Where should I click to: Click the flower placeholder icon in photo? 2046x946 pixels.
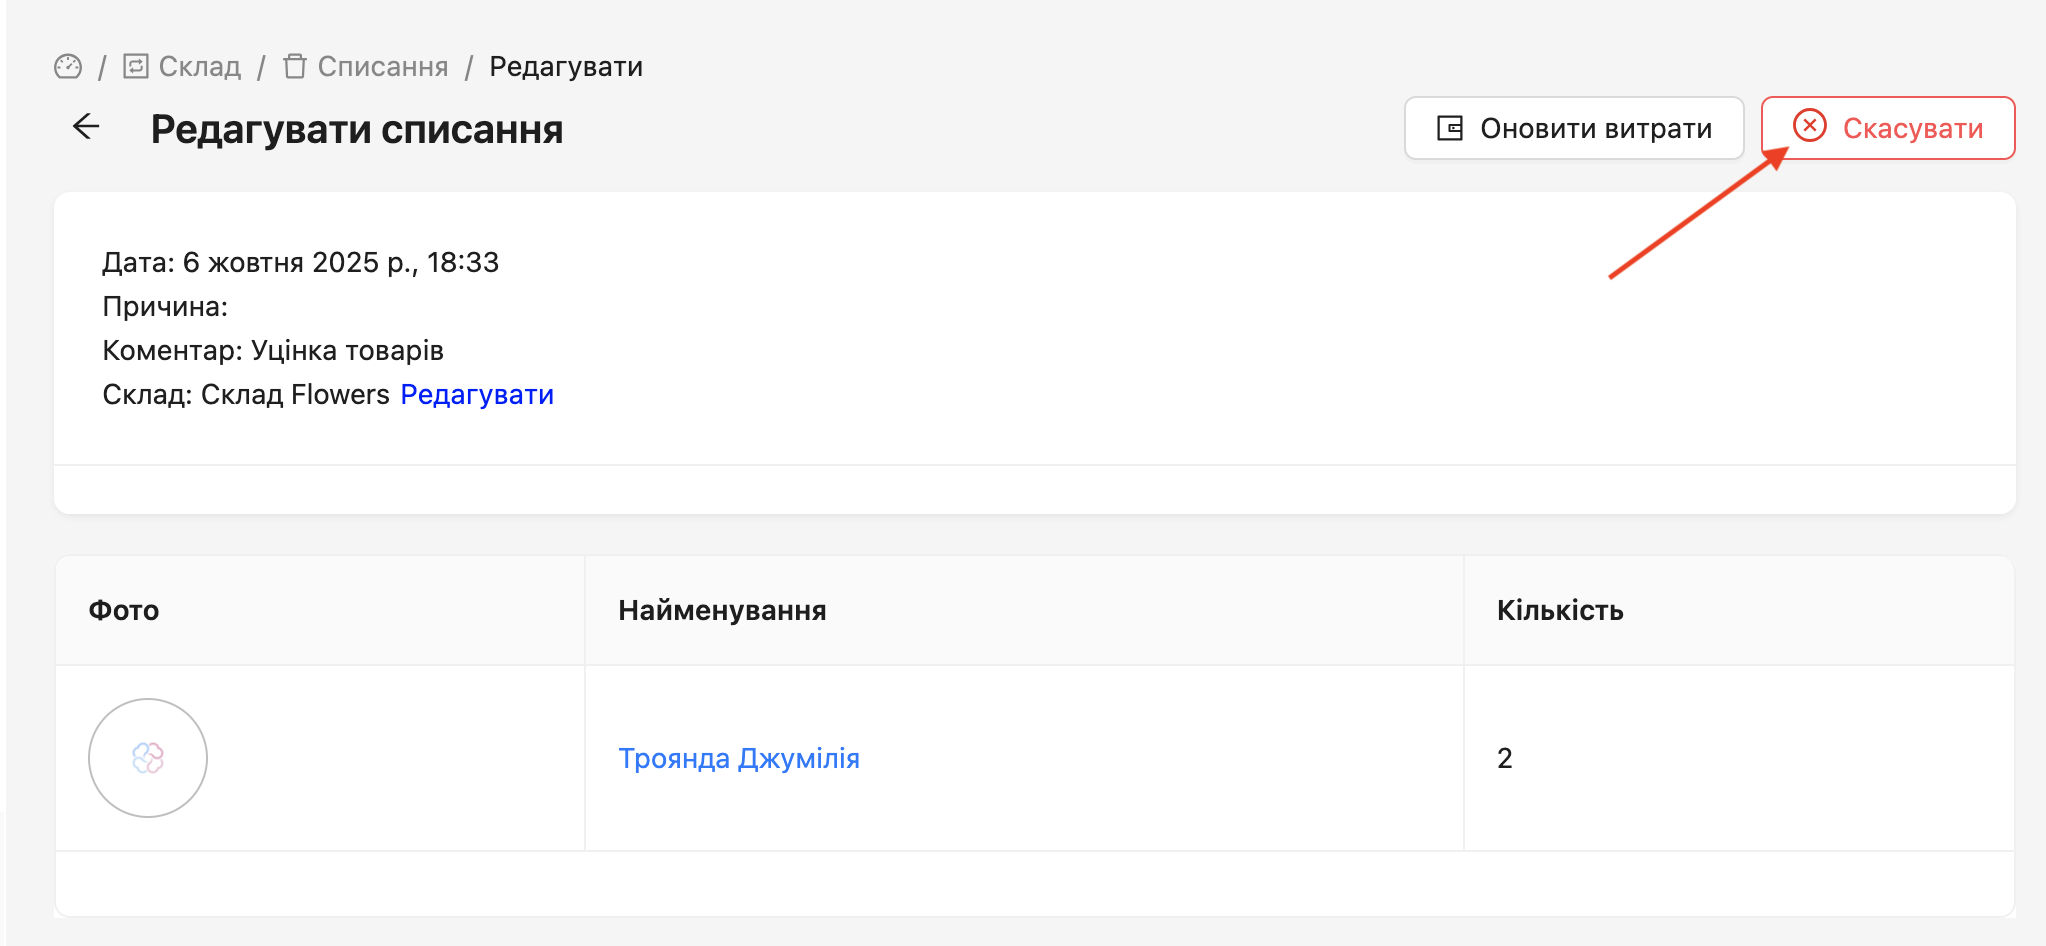click(x=148, y=758)
